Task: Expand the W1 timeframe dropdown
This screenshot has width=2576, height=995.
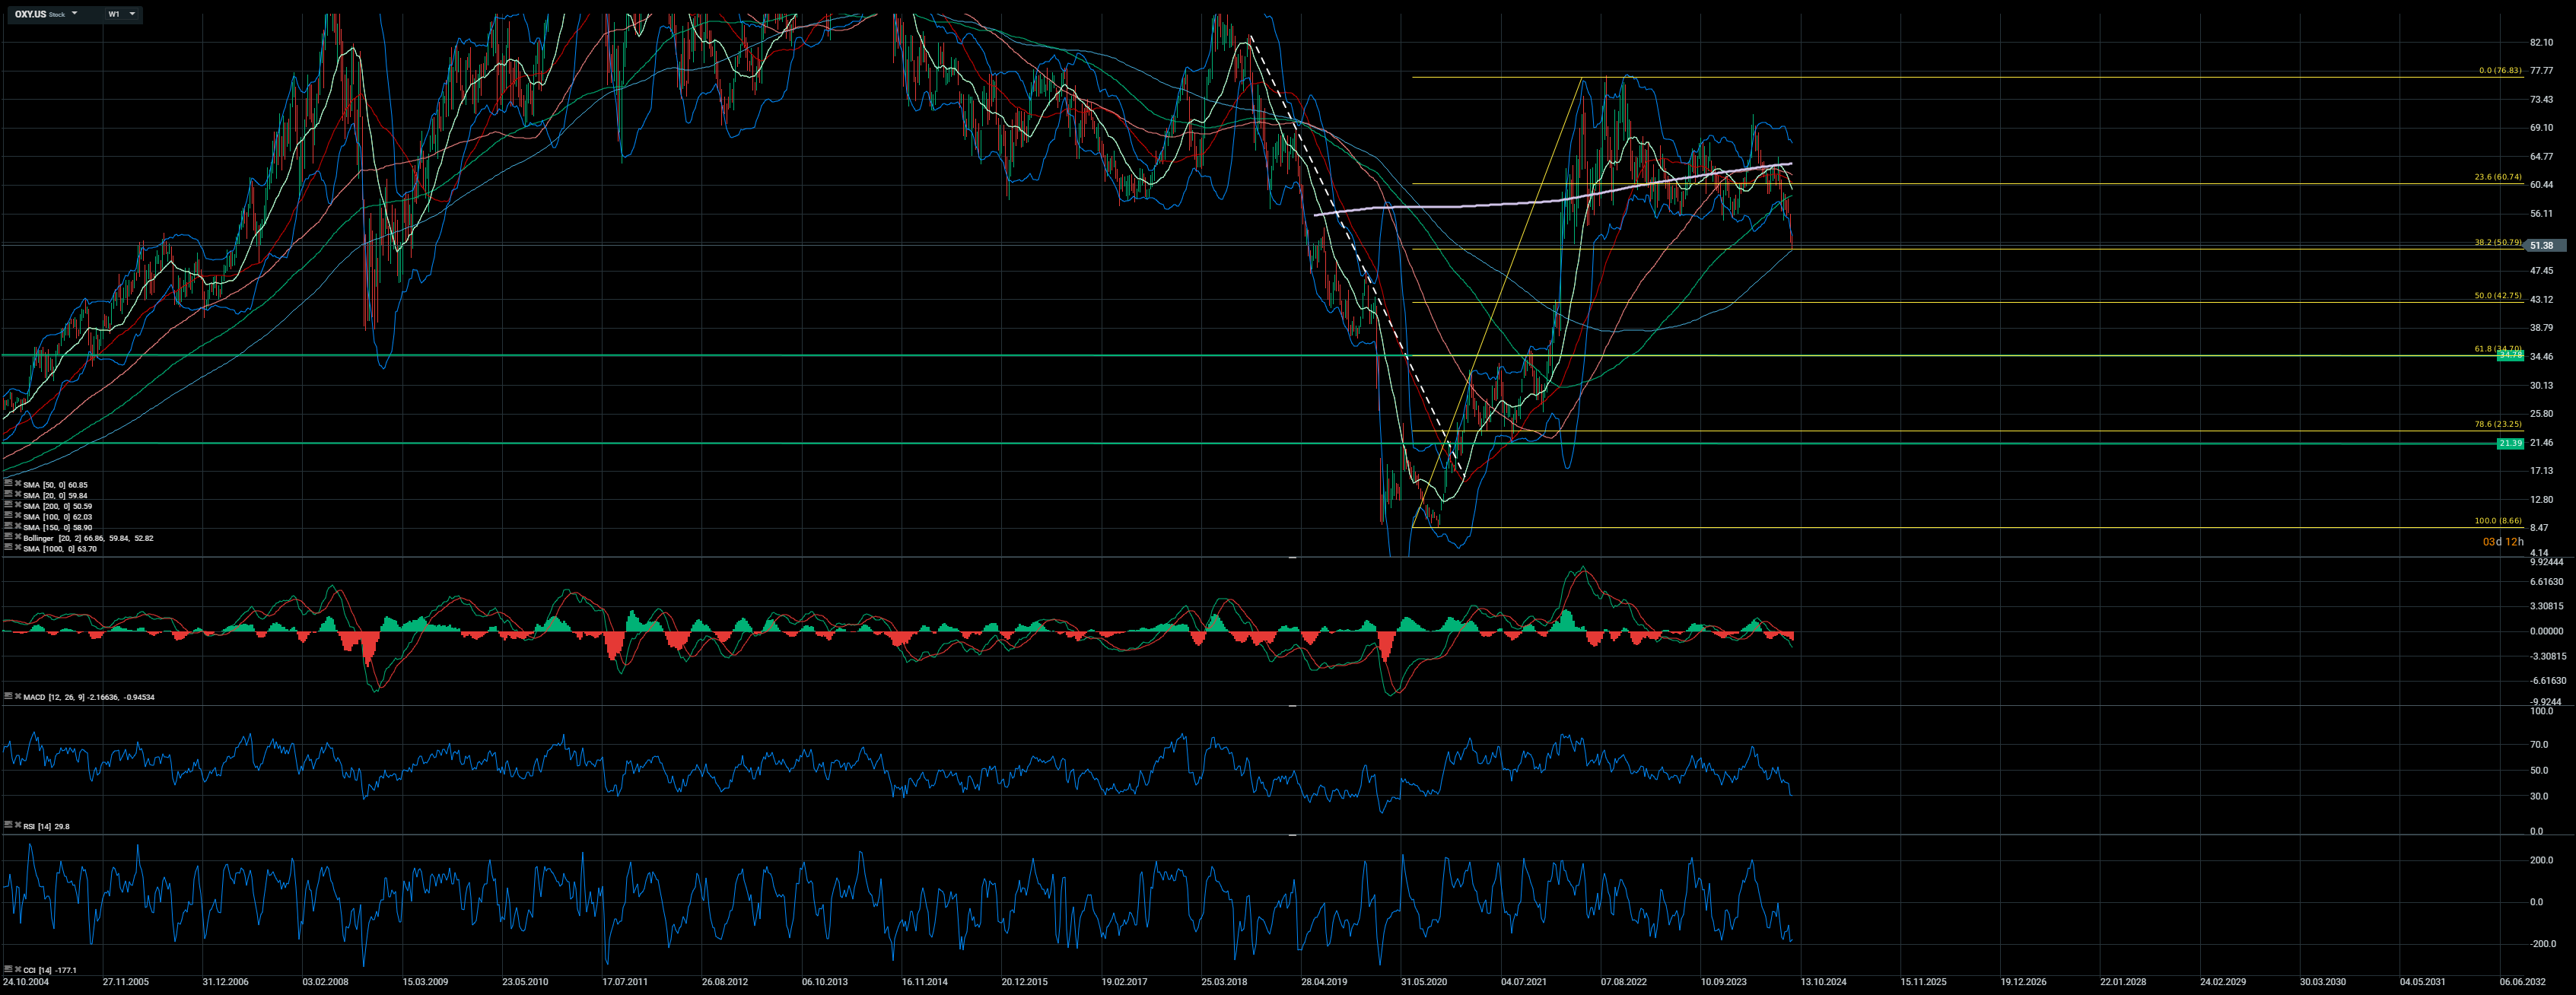Action: (x=132, y=14)
